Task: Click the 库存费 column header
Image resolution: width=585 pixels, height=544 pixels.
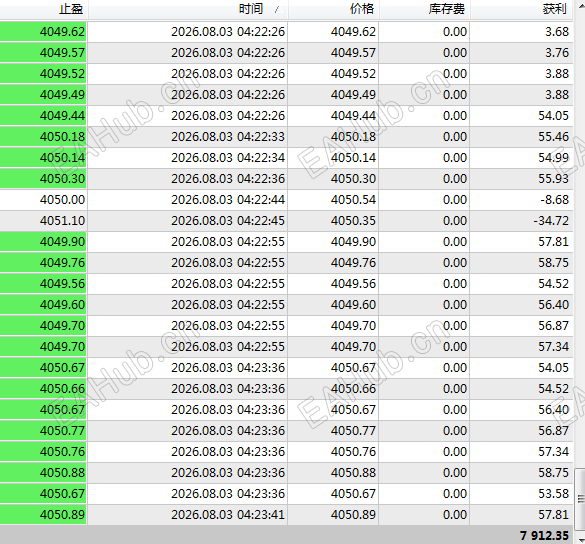Action: coord(425,9)
